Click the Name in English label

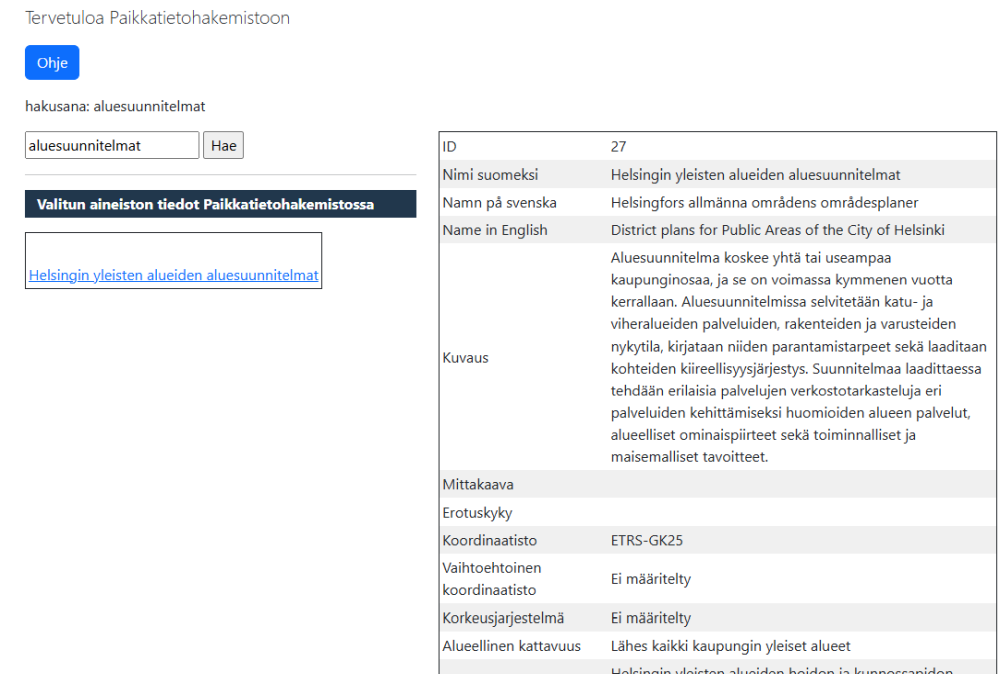(x=495, y=230)
